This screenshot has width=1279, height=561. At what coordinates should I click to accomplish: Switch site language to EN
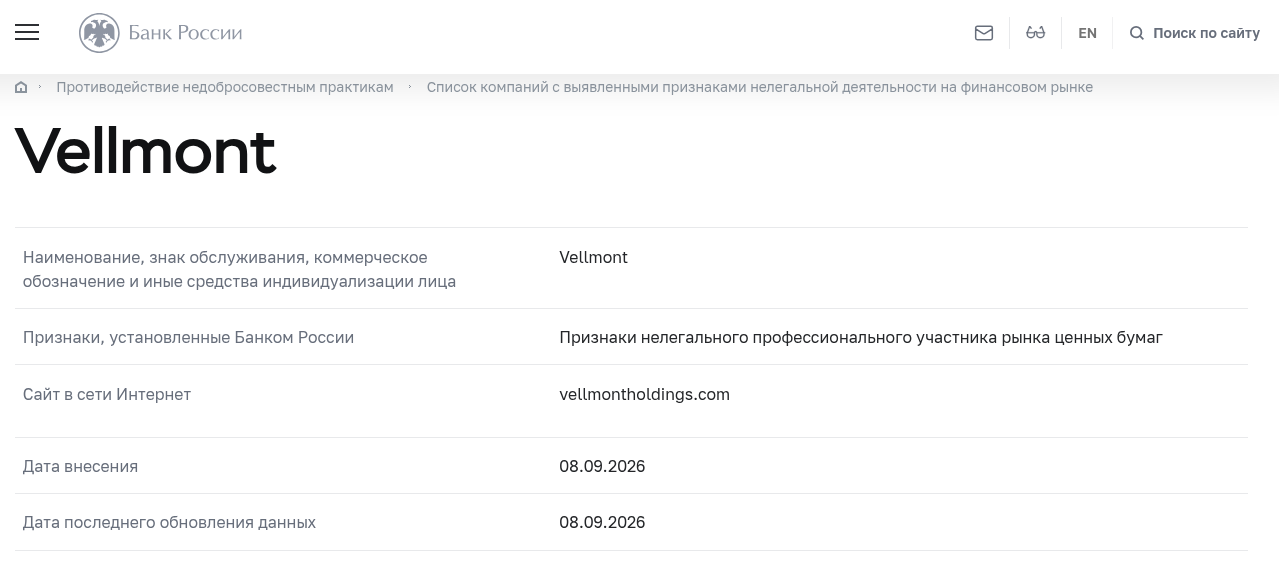pyautogui.click(x=1087, y=33)
